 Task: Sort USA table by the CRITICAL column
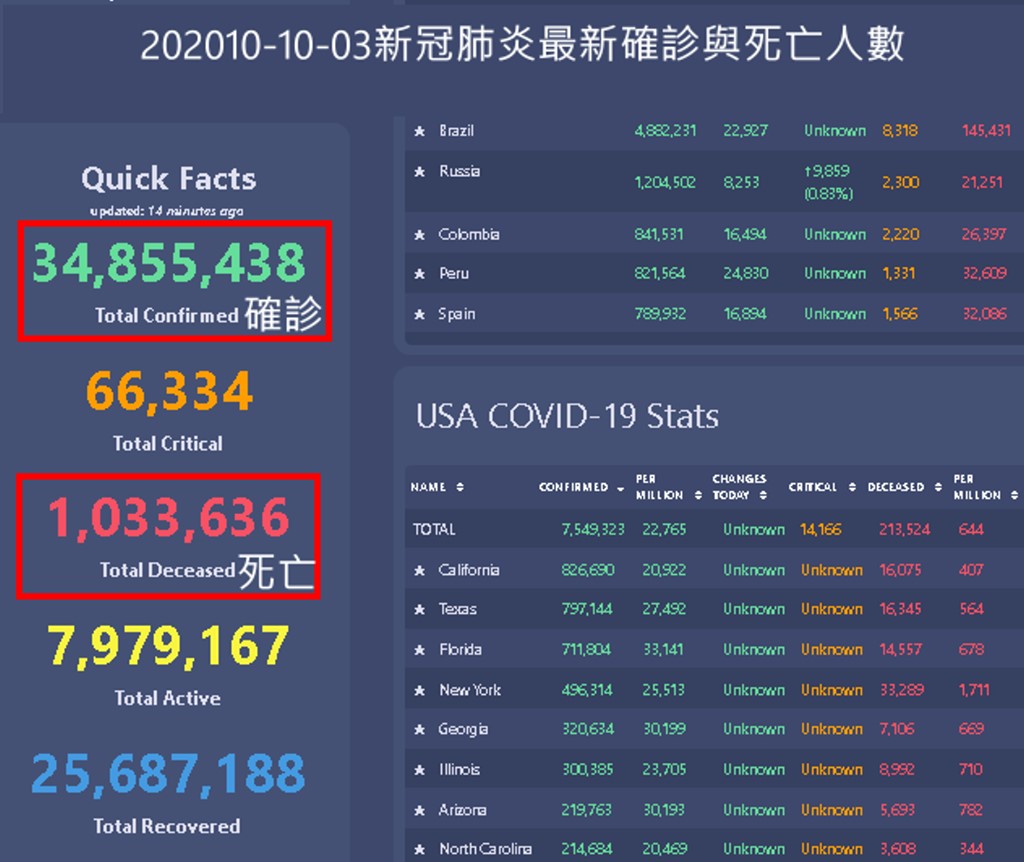[821, 487]
